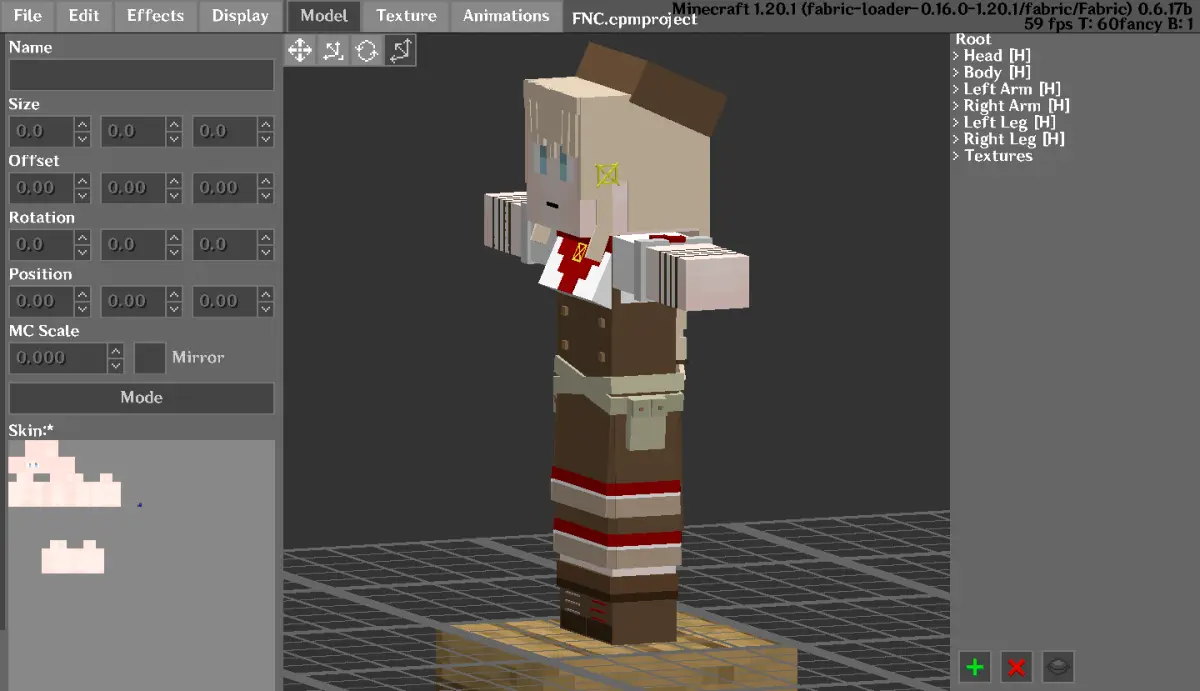Decrease Offset Y with down arrow

[174, 196]
